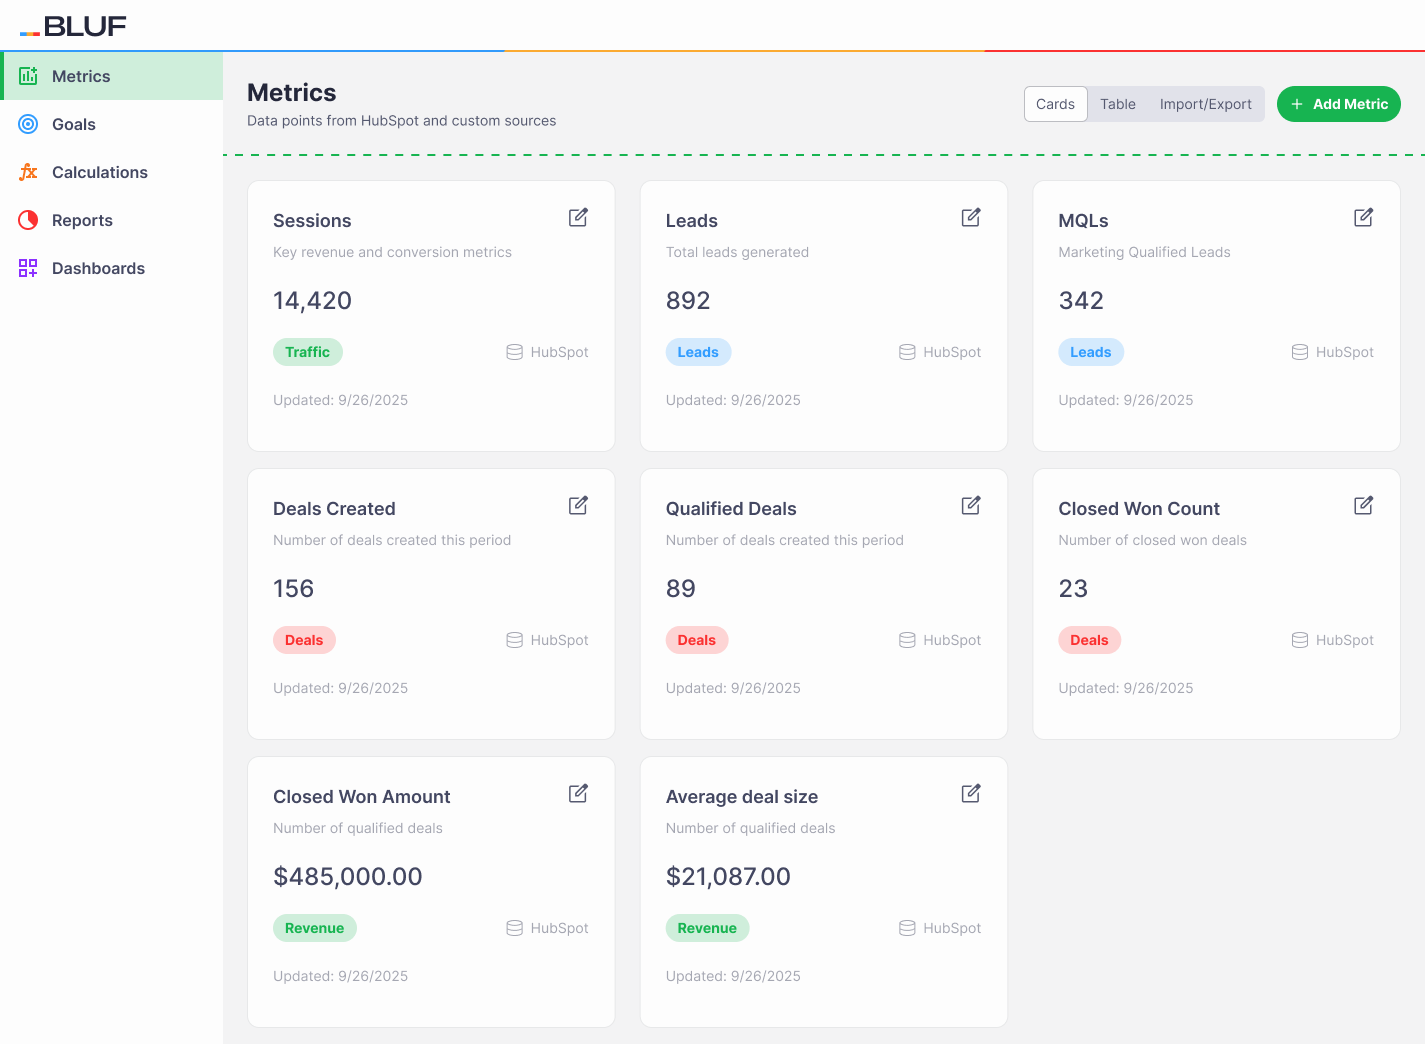Click the Deals tag on Closed Won Count card
The height and width of the screenshot is (1044, 1425).
coord(1089,640)
